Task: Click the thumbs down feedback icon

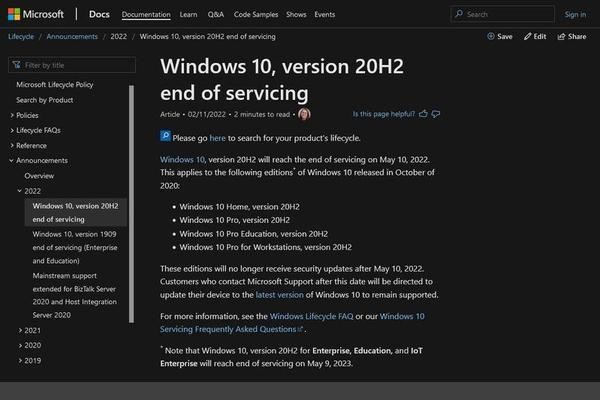Action: pos(436,114)
